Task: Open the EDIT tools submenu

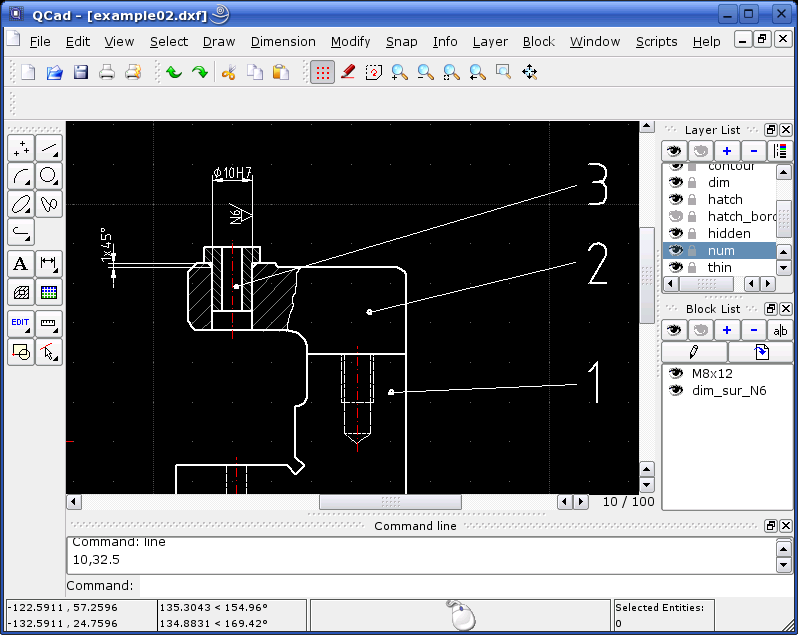Action: coord(20,323)
